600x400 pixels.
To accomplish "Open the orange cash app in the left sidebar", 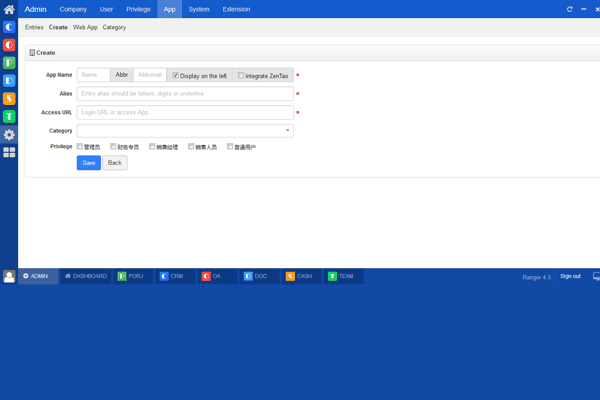I will pyautogui.click(x=9, y=99).
